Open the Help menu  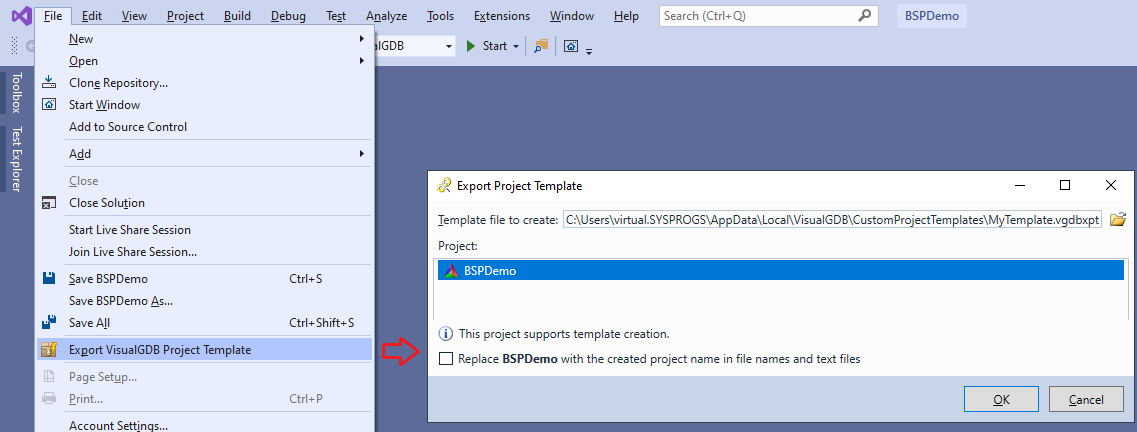[626, 15]
